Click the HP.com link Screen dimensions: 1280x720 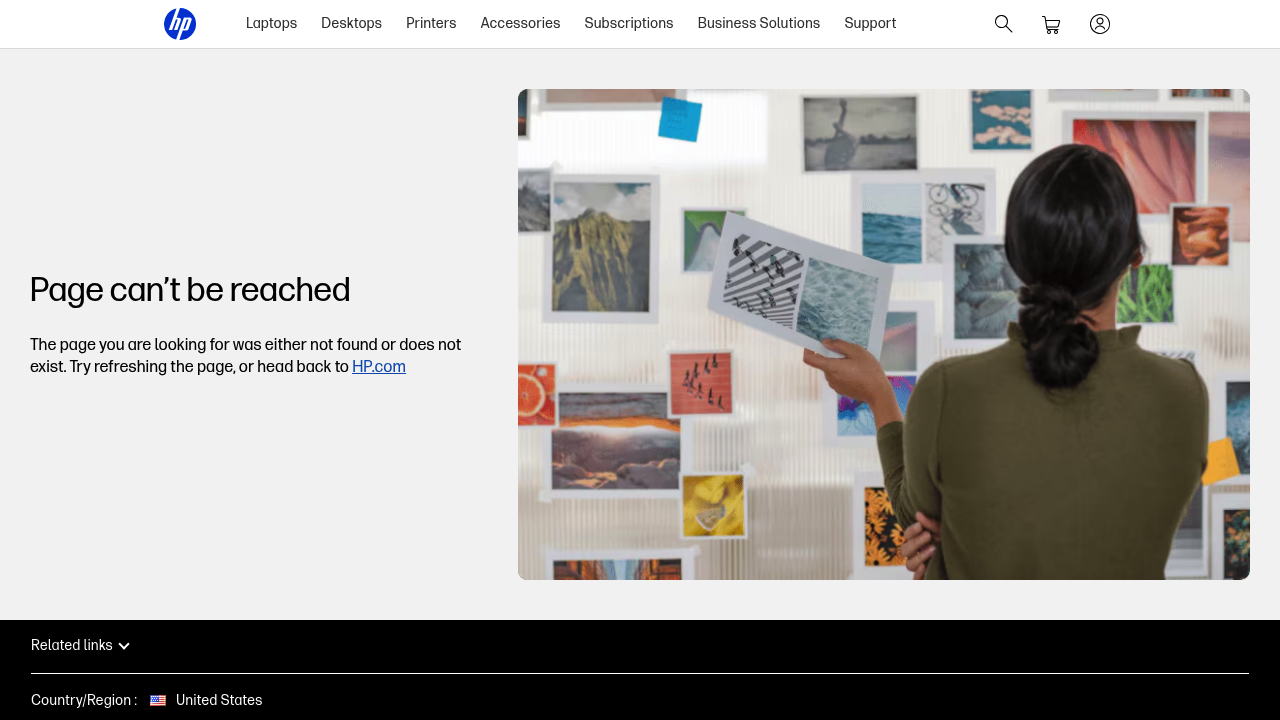point(378,366)
